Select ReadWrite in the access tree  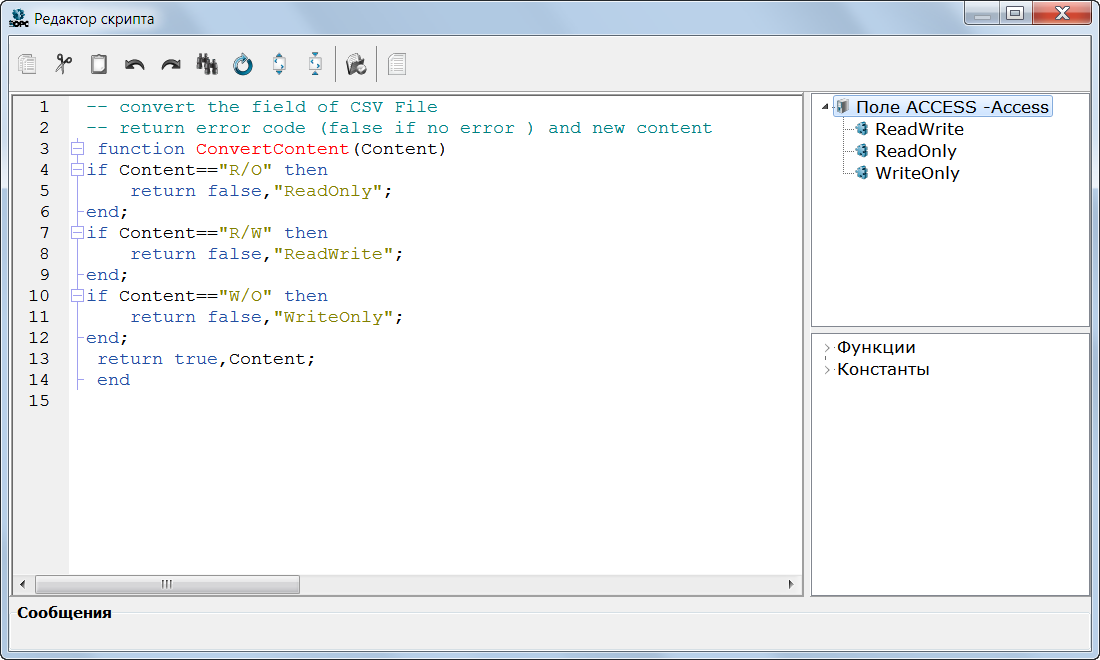[x=919, y=129]
